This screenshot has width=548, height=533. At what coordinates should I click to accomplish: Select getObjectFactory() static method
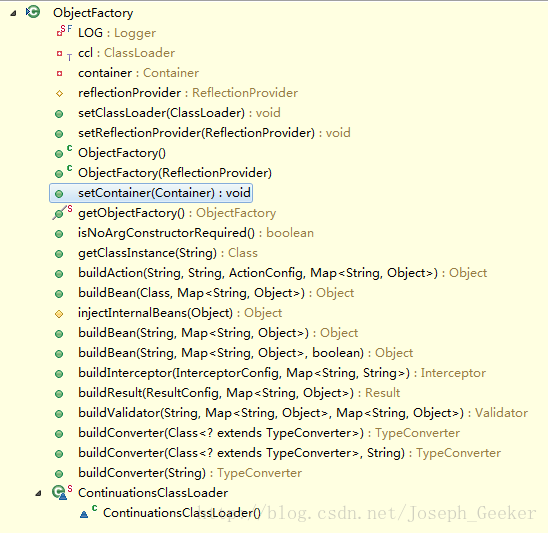tap(177, 213)
